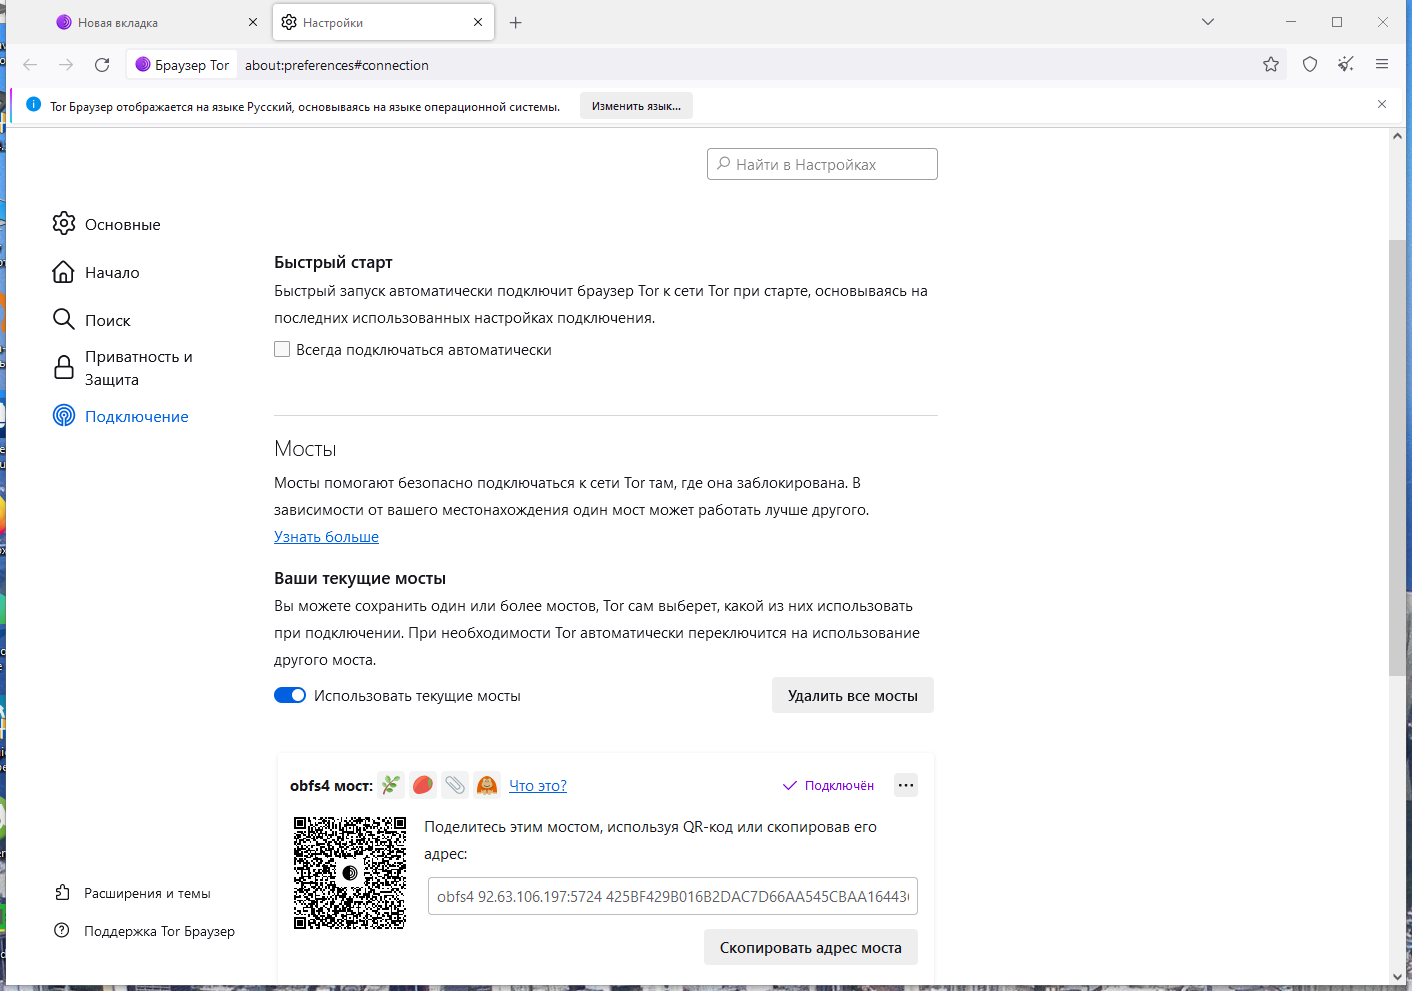
Task: Open the Поиск settings section
Action: click(92, 320)
